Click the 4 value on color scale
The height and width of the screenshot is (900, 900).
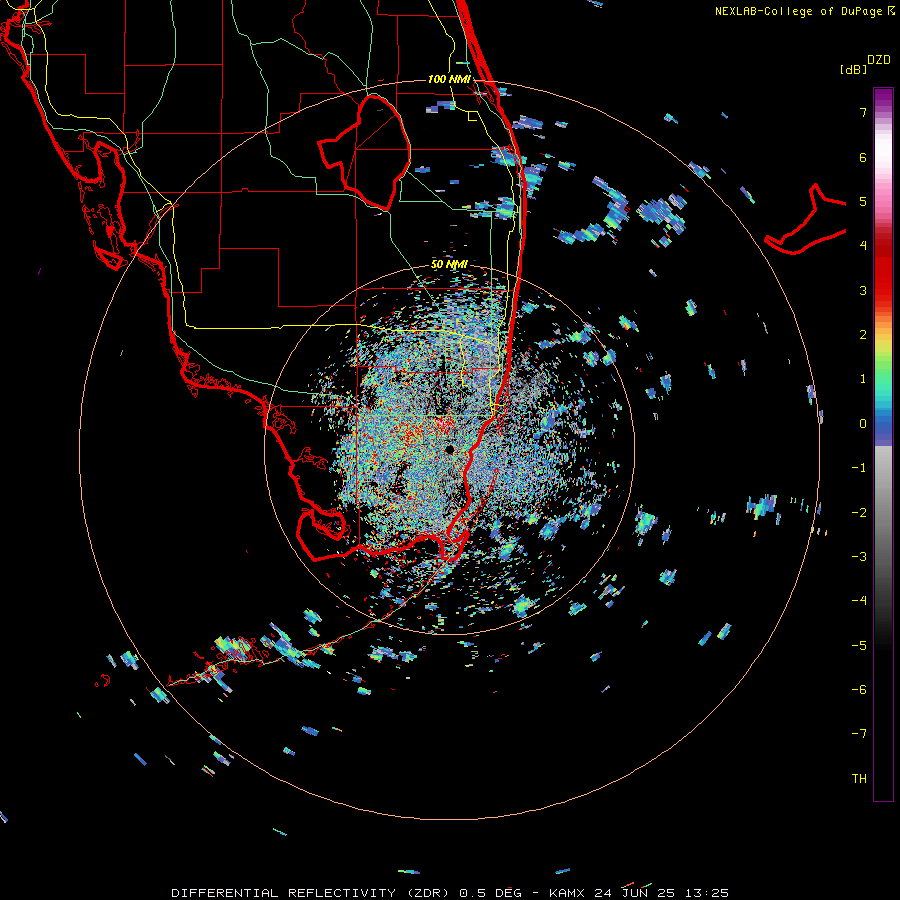point(863,246)
